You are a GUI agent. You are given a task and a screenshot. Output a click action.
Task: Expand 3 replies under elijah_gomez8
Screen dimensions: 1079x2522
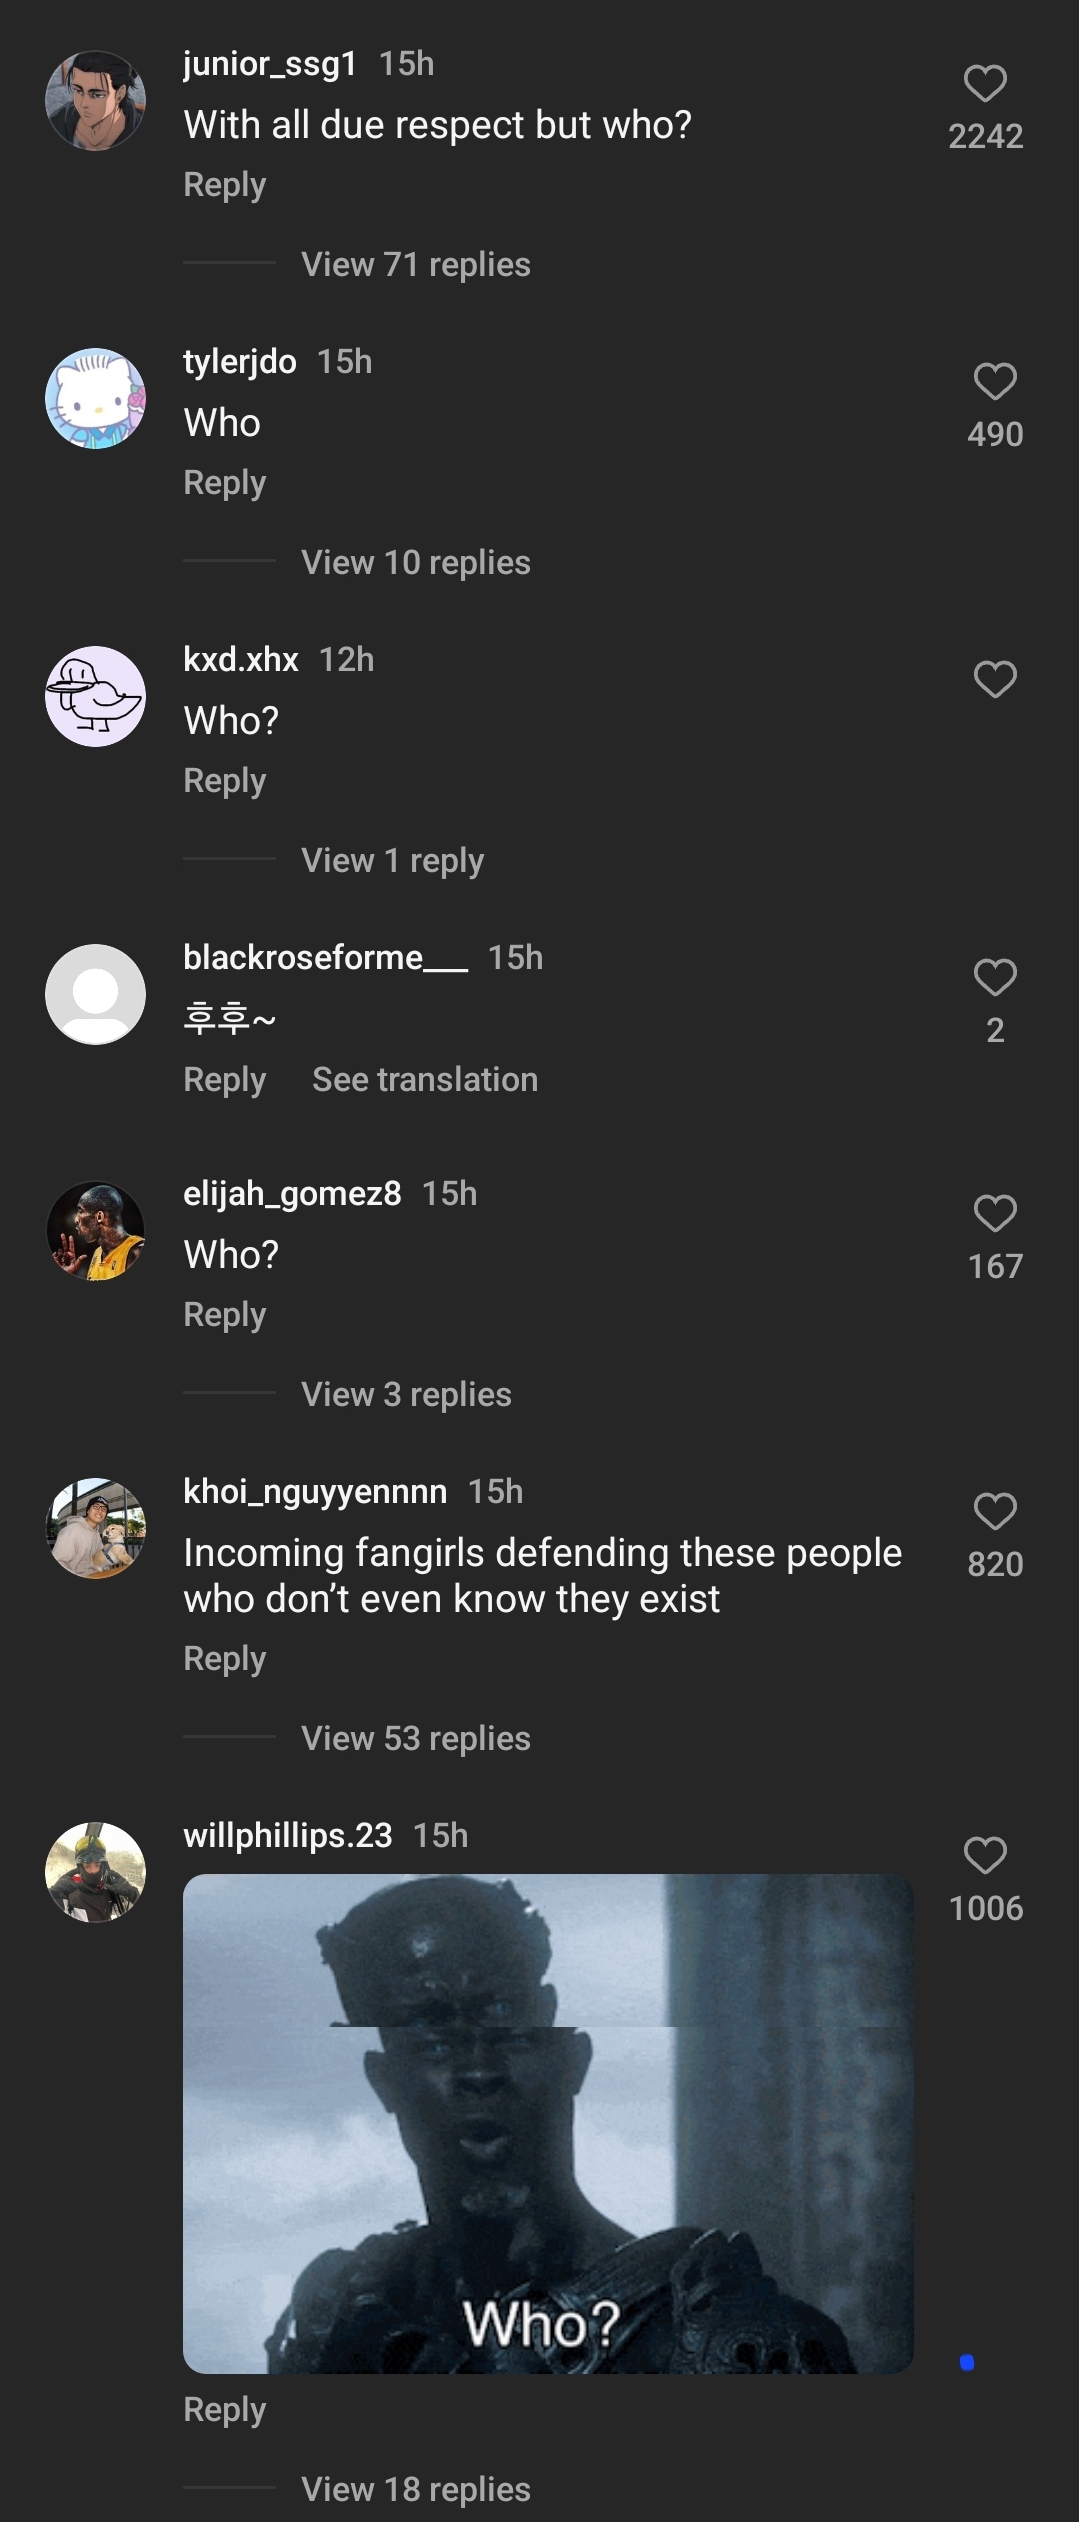pos(406,1395)
